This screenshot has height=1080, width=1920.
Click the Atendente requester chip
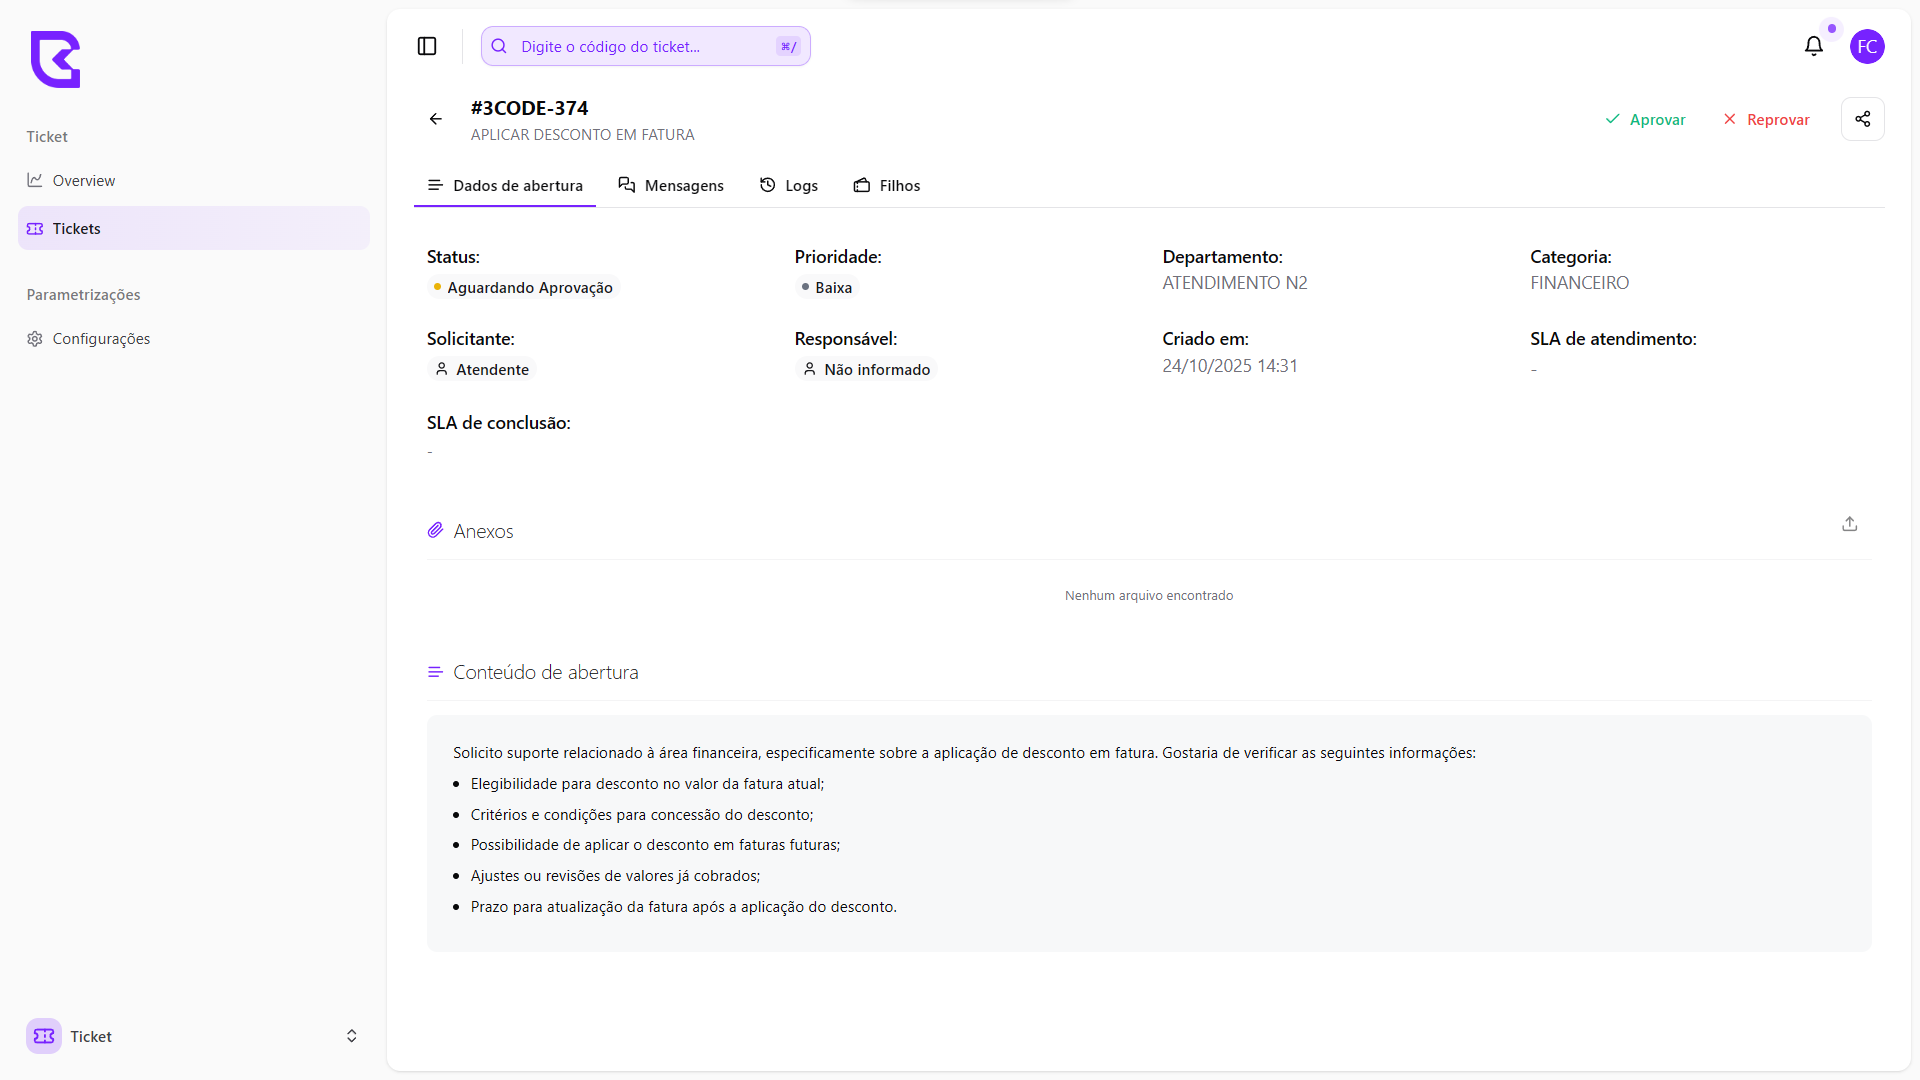(x=482, y=370)
